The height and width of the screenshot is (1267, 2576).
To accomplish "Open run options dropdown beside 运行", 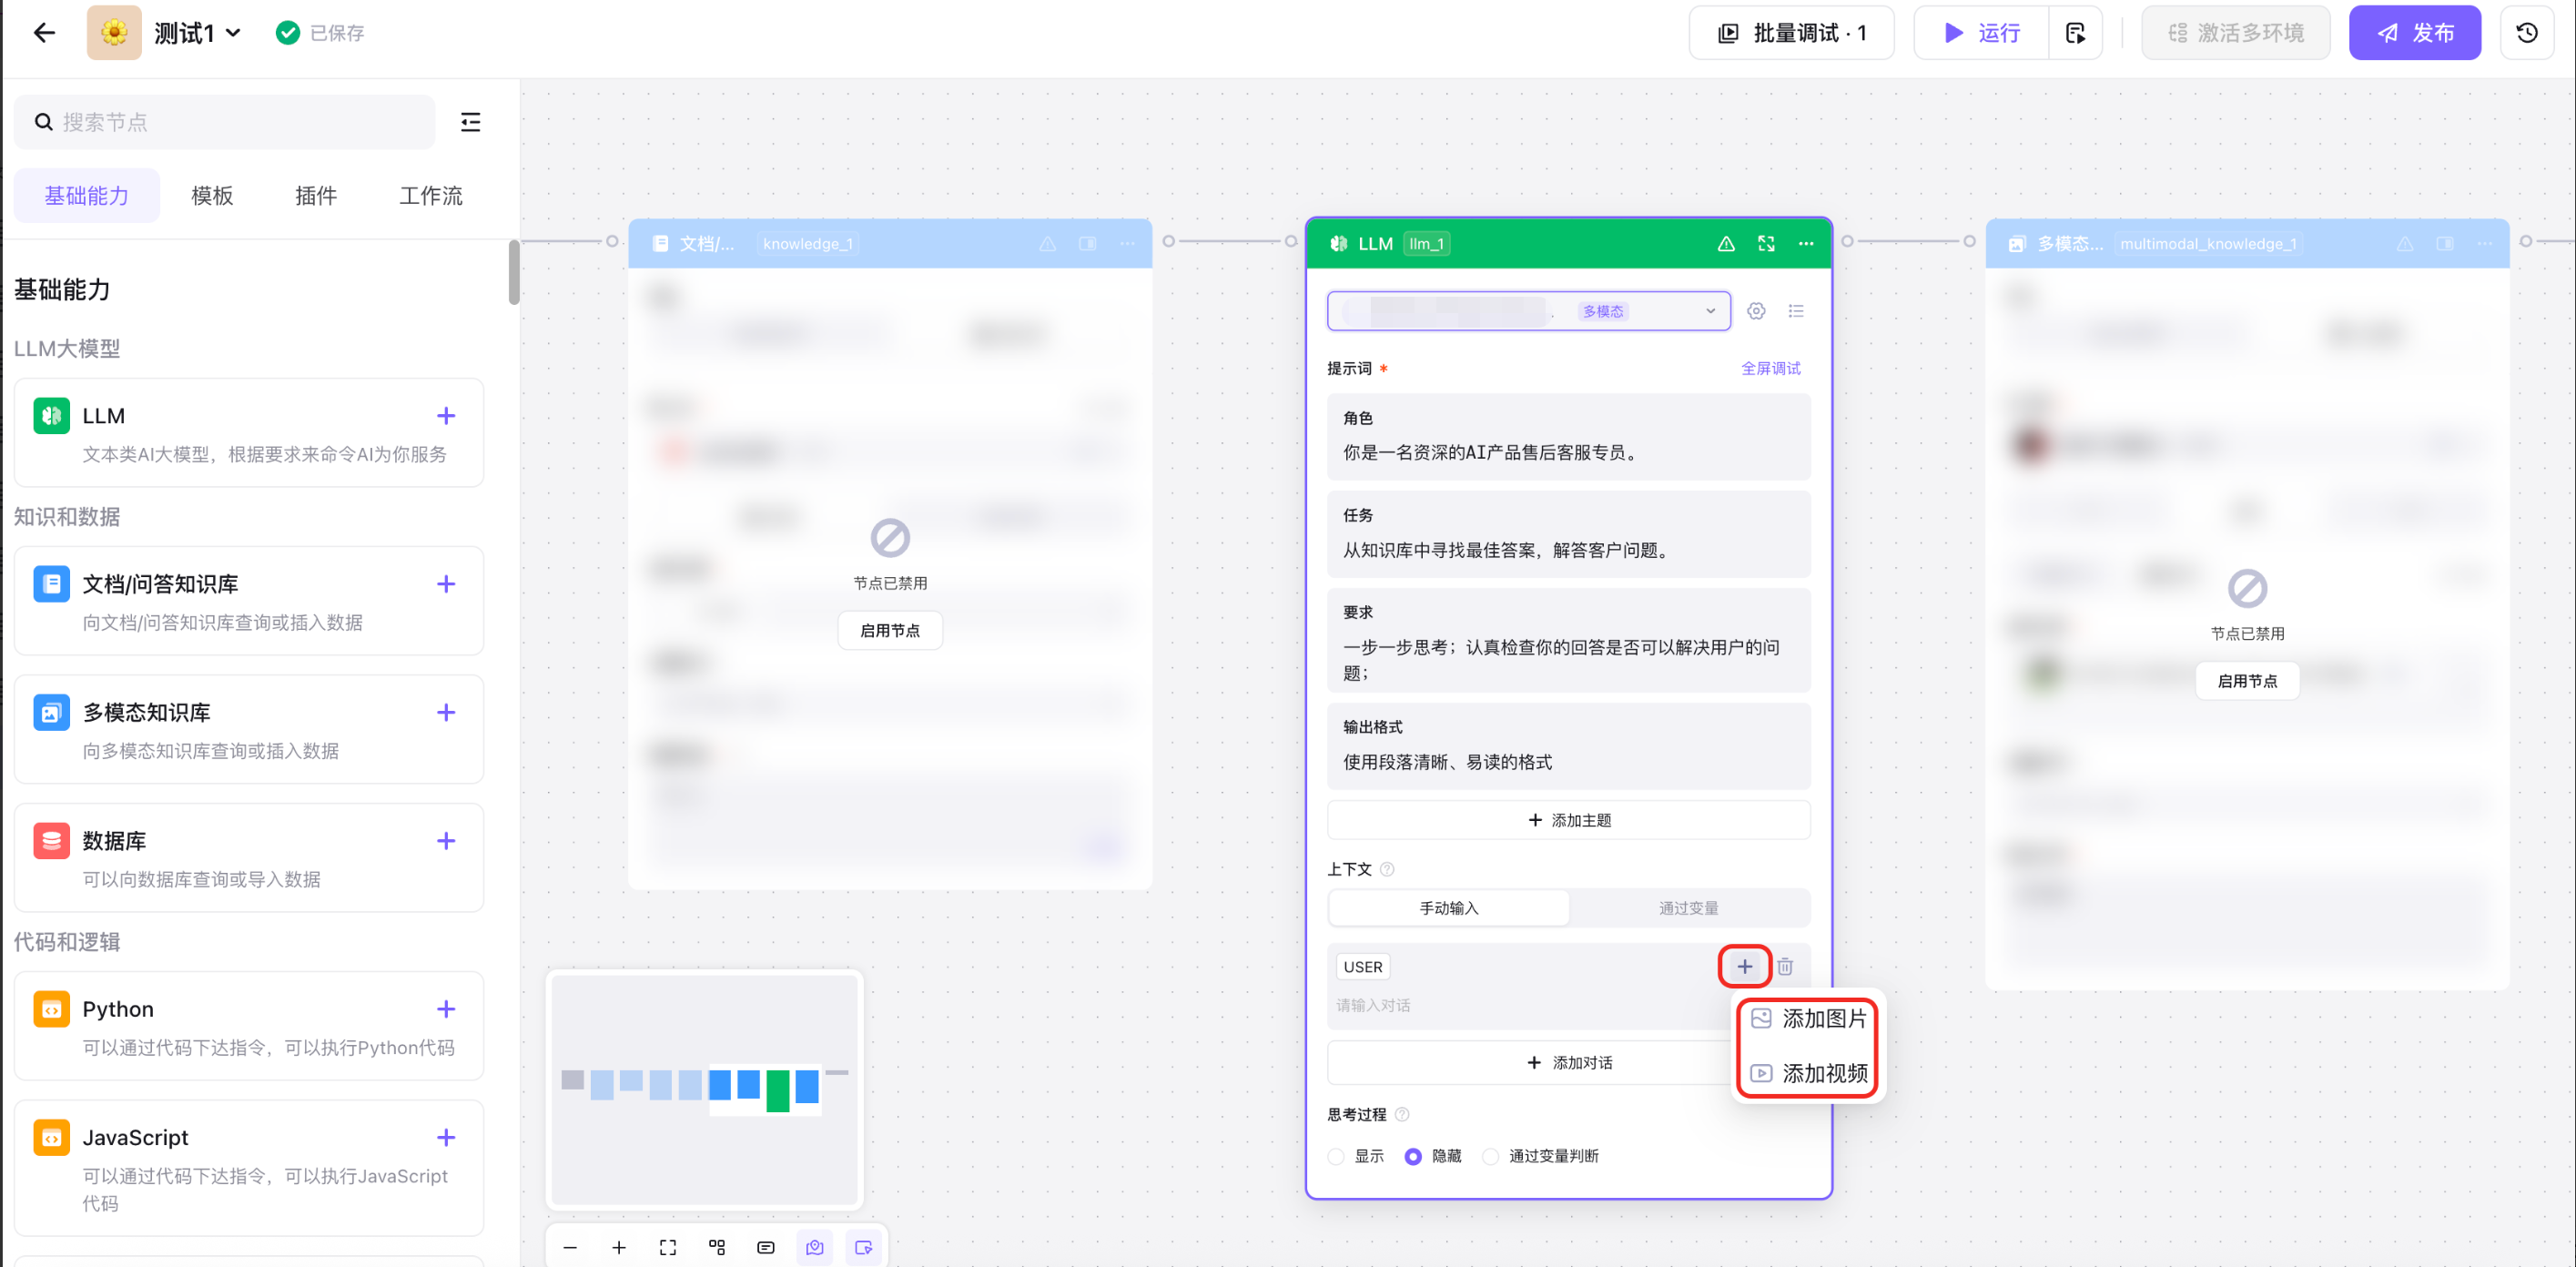I will click(2075, 33).
